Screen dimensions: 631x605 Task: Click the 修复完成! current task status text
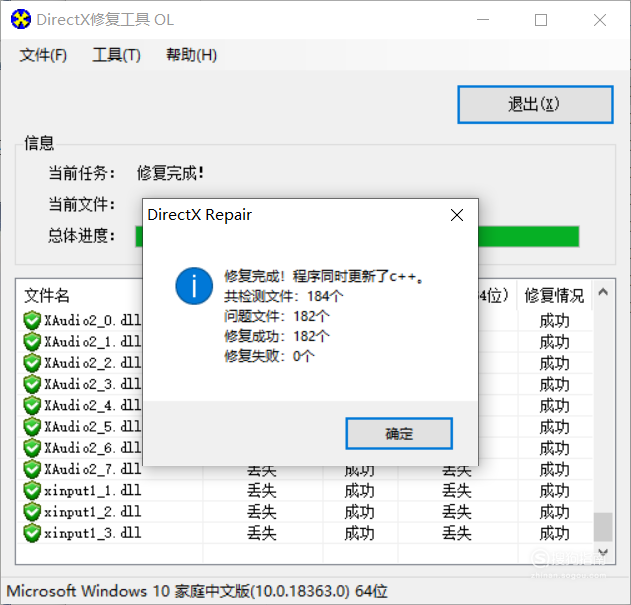[x=170, y=173]
